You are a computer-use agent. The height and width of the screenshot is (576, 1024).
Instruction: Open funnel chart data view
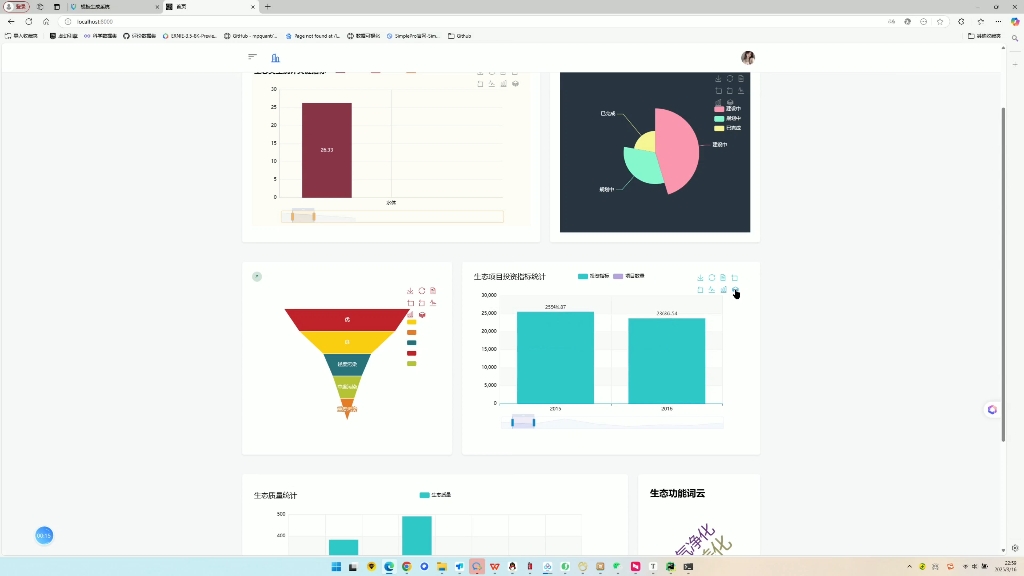pyautogui.click(x=433, y=291)
